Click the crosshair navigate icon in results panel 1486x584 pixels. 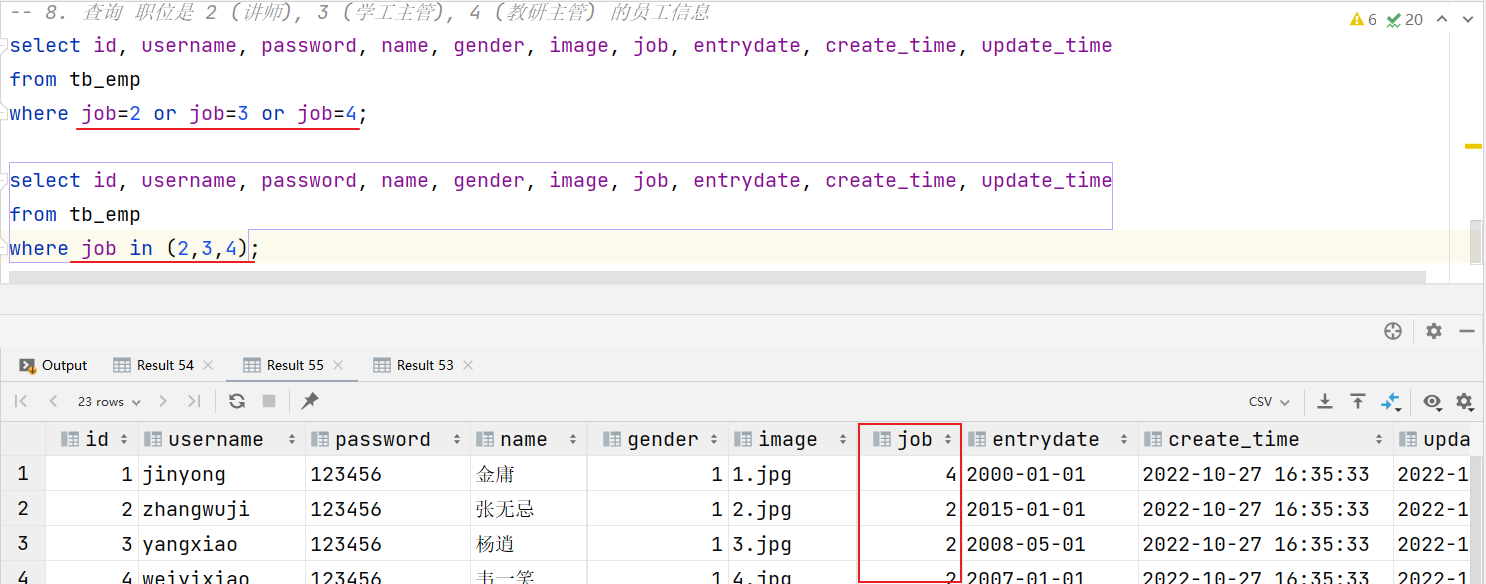tap(1392, 331)
